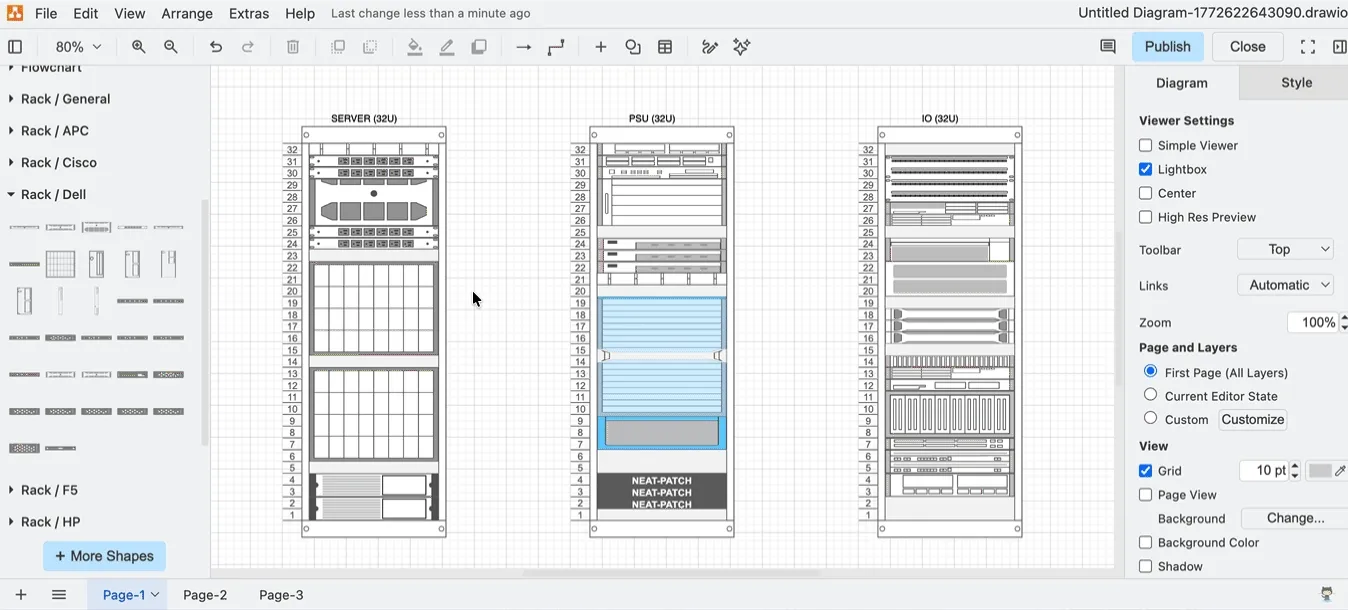Click the More Shapes button
The height and width of the screenshot is (610, 1348).
104,556
